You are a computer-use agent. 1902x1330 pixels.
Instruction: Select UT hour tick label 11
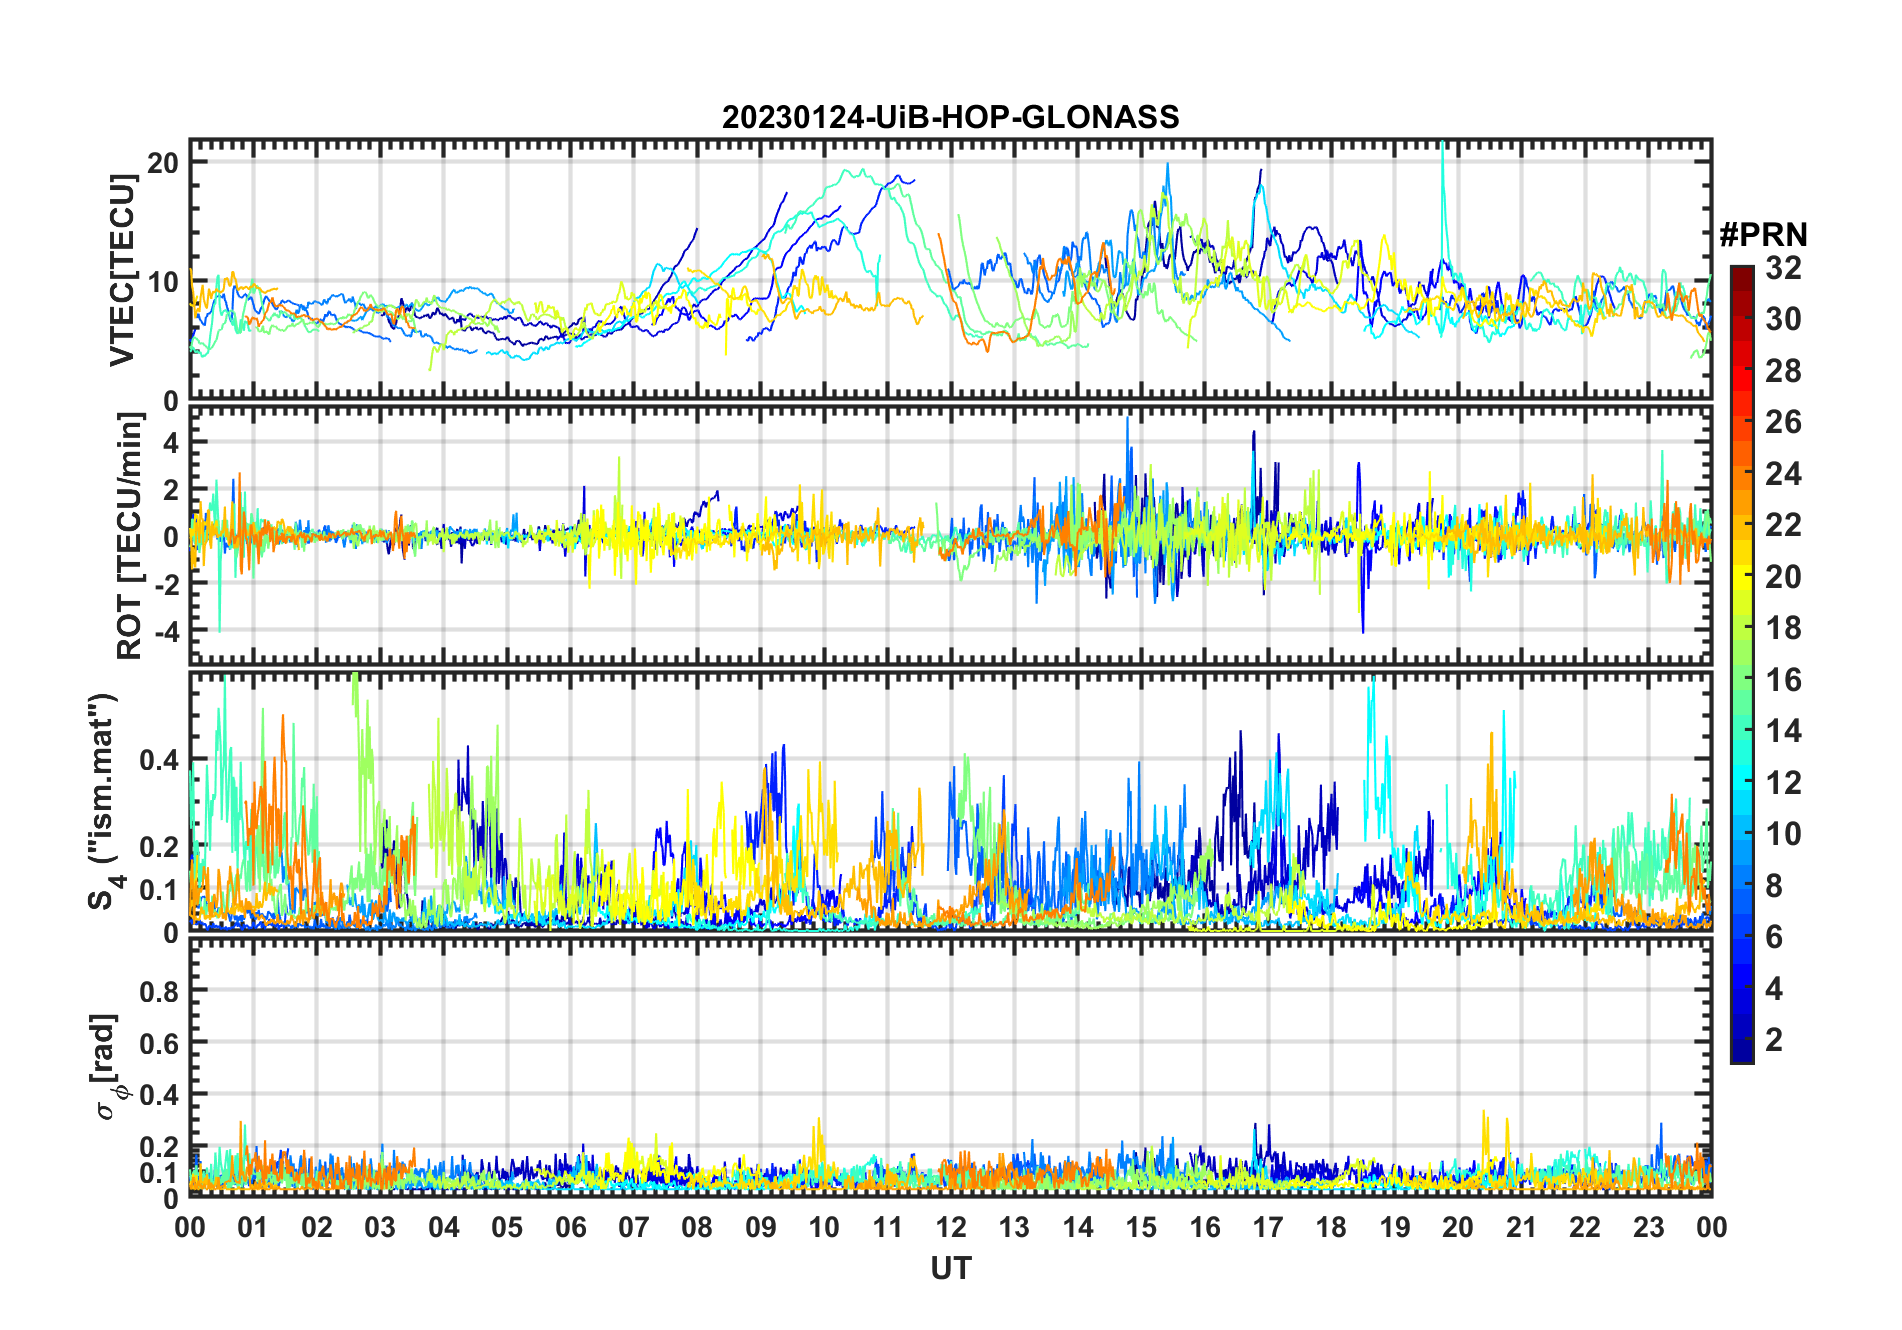click(x=888, y=1227)
